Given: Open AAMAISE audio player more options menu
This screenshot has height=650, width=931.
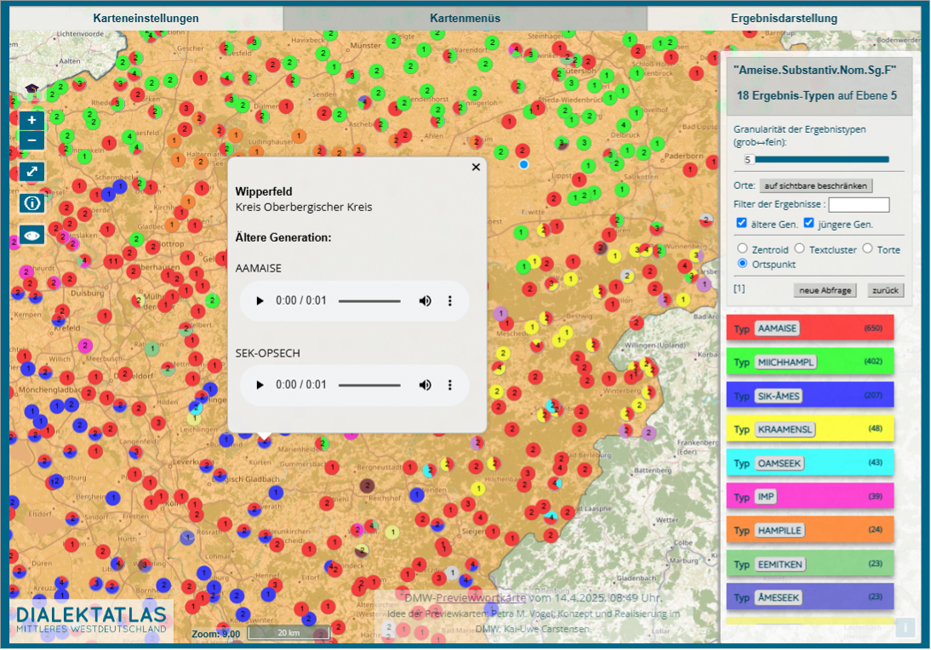Looking at the screenshot, I should coord(450,301).
